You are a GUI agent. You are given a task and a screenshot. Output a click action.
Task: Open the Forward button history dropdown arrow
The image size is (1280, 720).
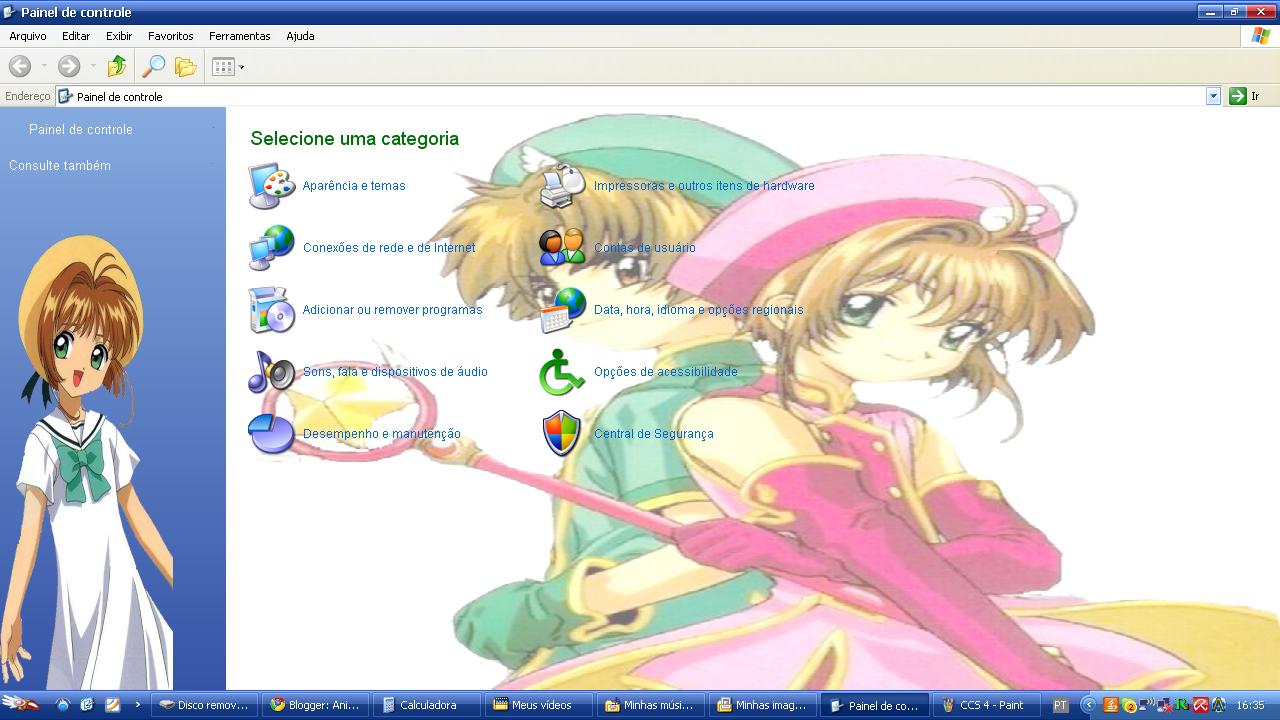(x=93, y=67)
